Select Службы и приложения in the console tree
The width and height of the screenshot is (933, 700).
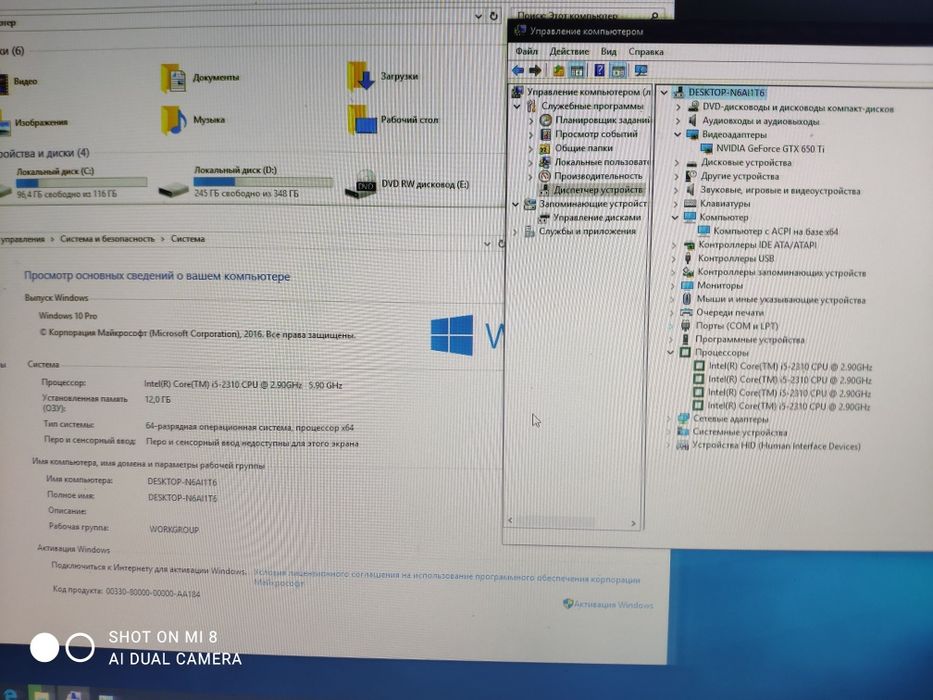click(x=587, y=231)
